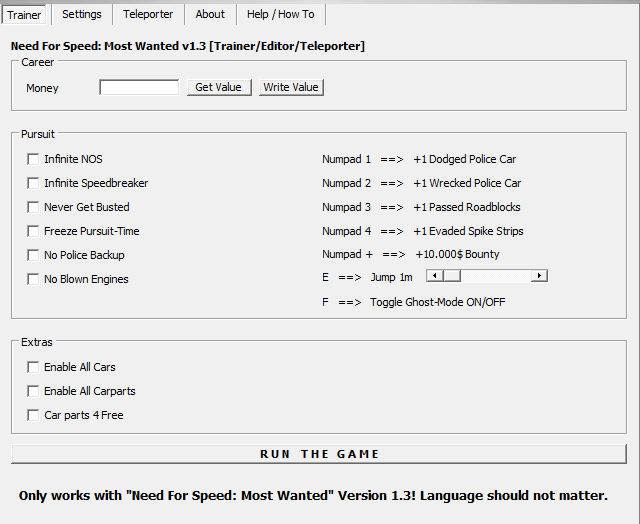Click the '+1 Evaded Spike Strips' text
Viewport: 640px width, 524px height.
(468, 231)
